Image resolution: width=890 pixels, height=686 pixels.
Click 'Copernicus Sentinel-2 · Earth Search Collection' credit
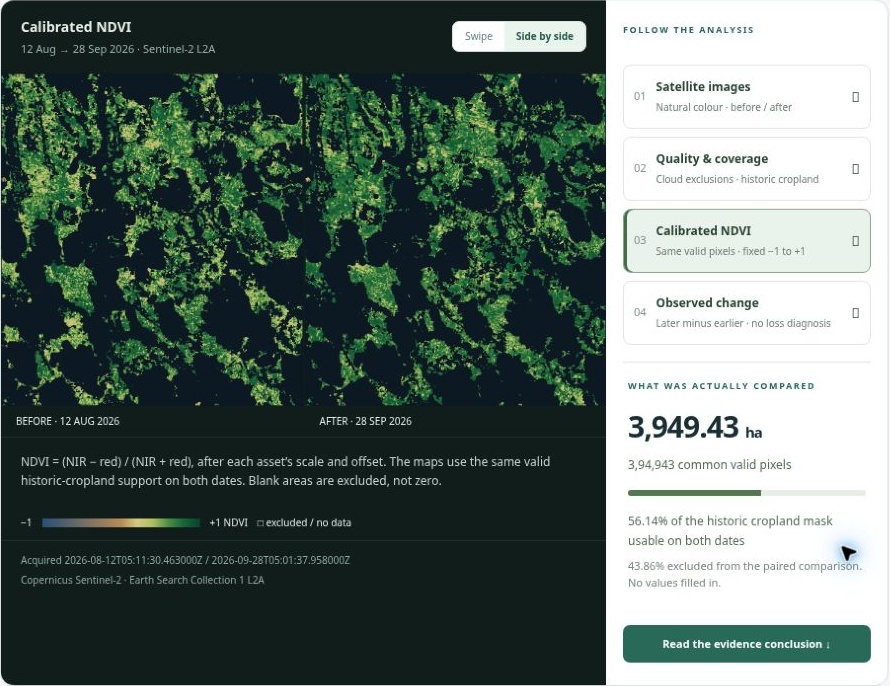(142, 580)
